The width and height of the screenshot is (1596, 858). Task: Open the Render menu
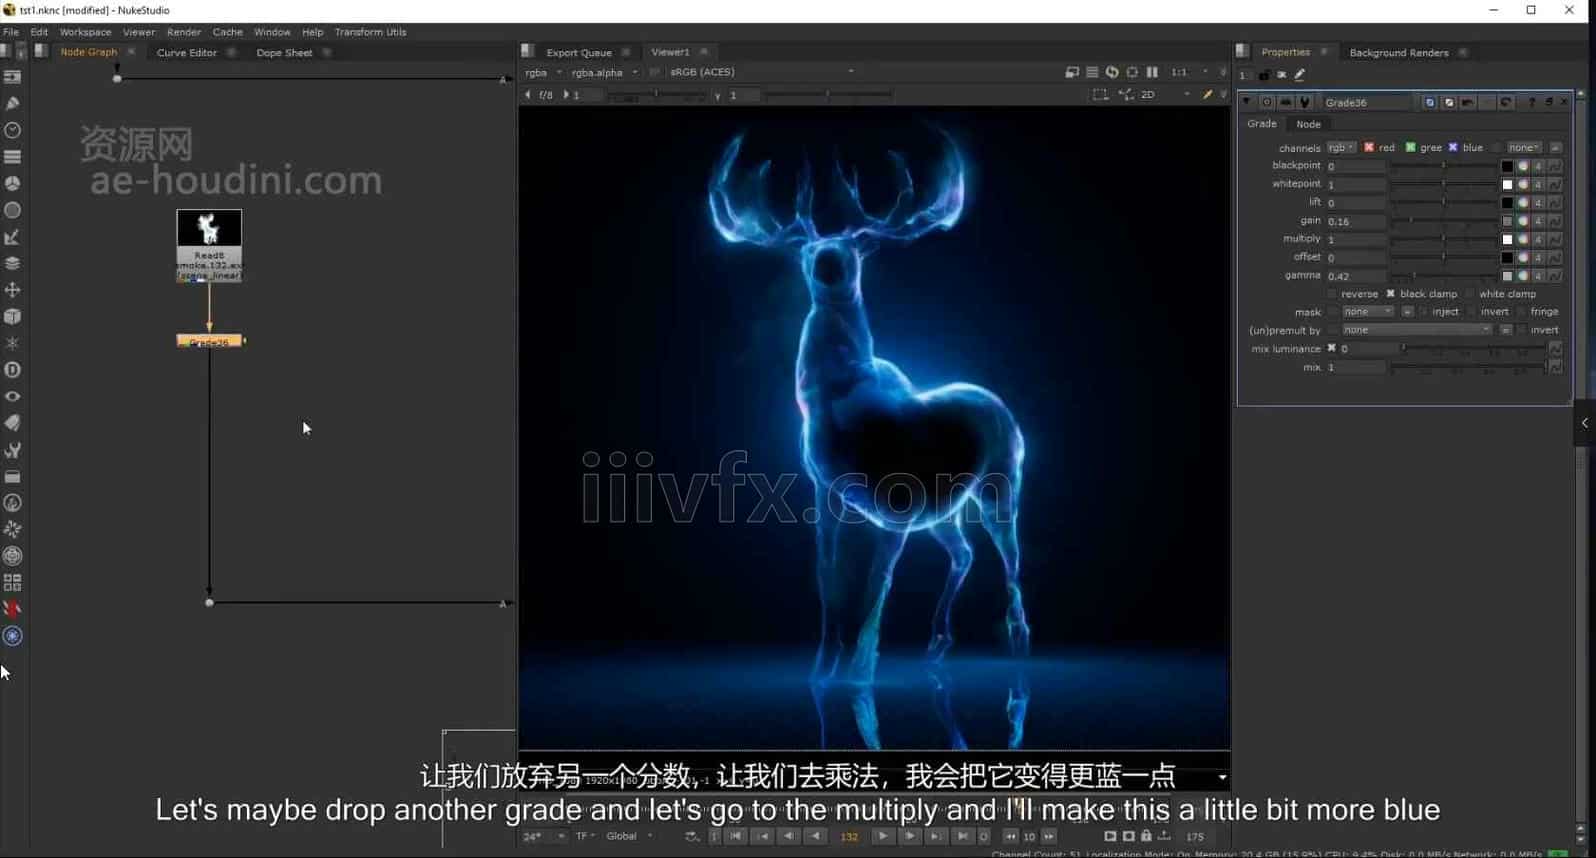(184, 32)
